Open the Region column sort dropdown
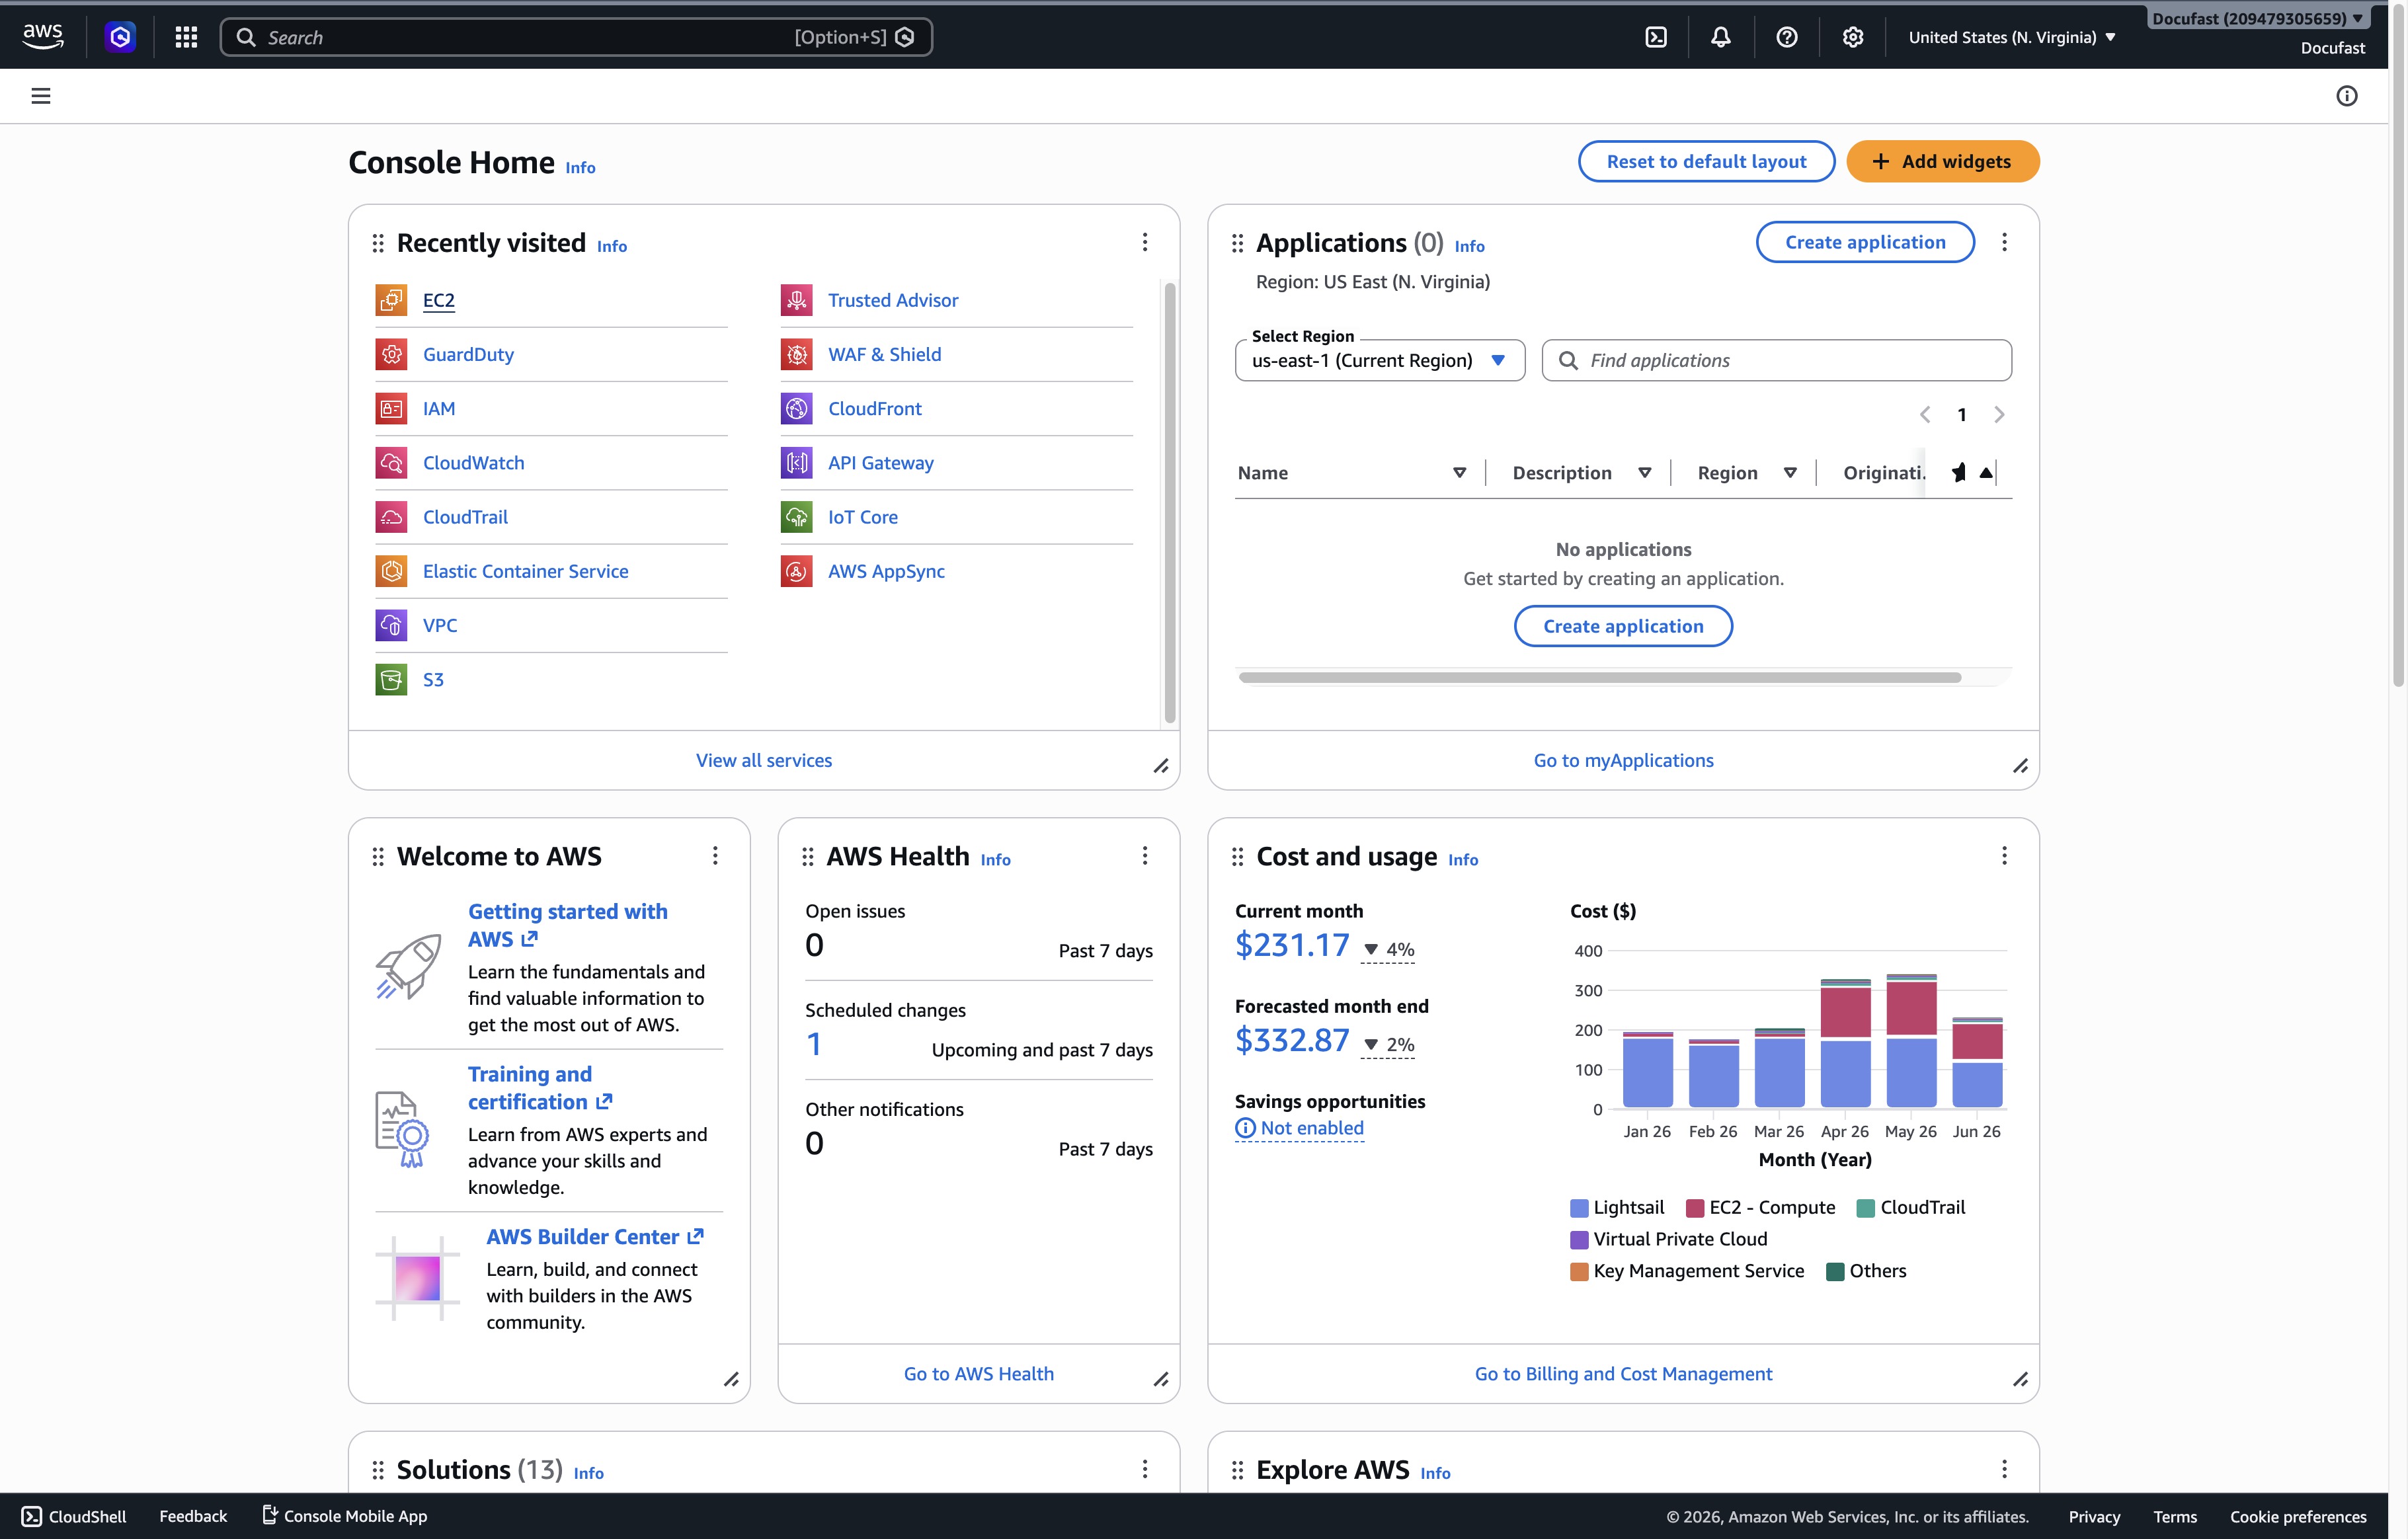Screen dimensions: 2408x1539 click(x=1790, y=473)
